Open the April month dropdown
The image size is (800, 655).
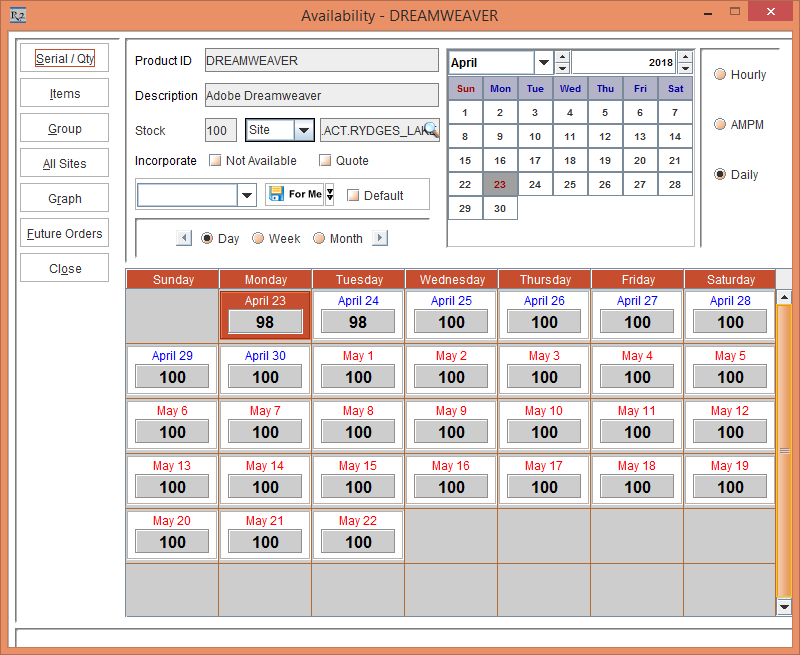543,62
